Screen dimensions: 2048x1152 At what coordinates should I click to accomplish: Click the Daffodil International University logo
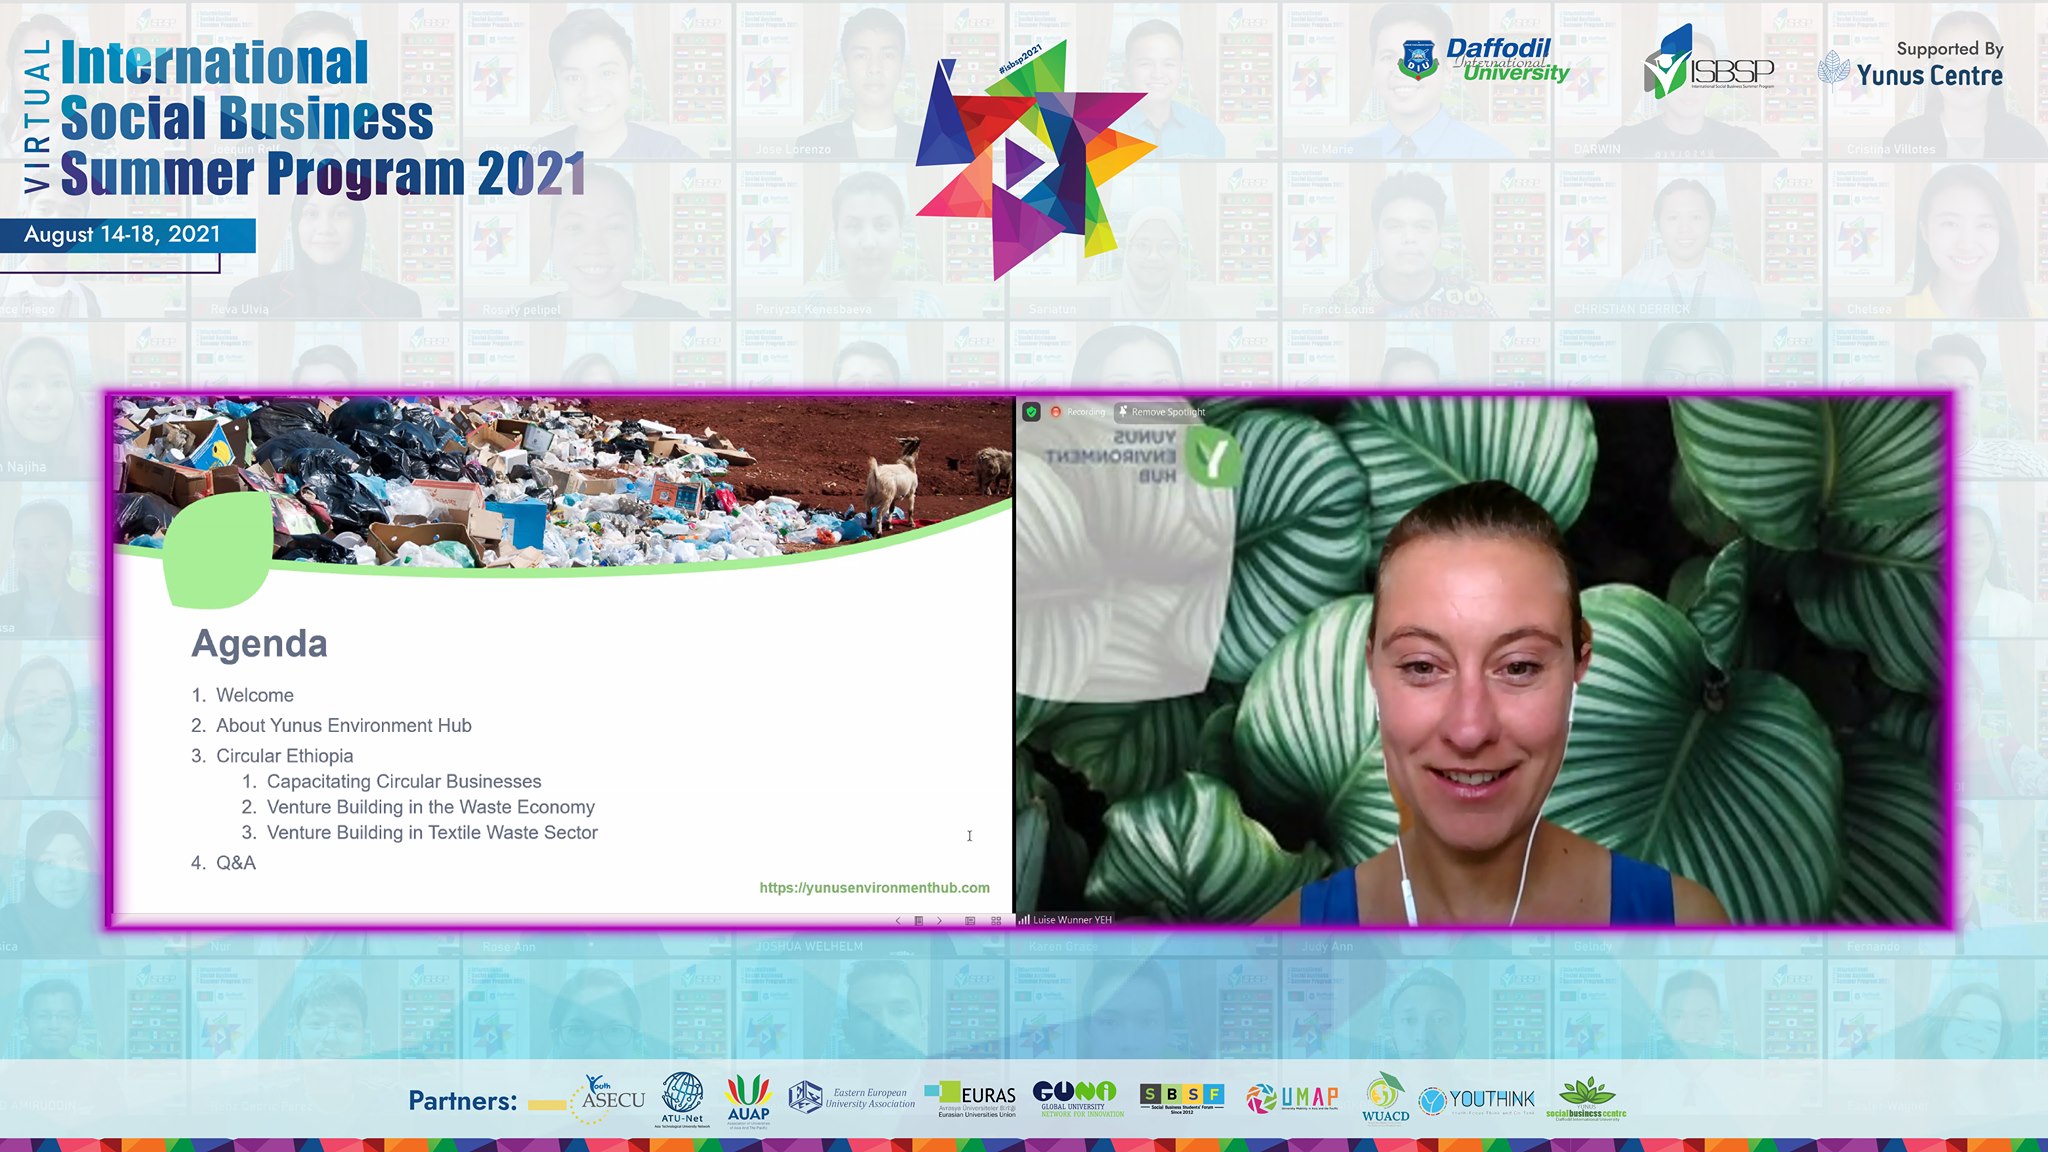tap(1483, 62)
